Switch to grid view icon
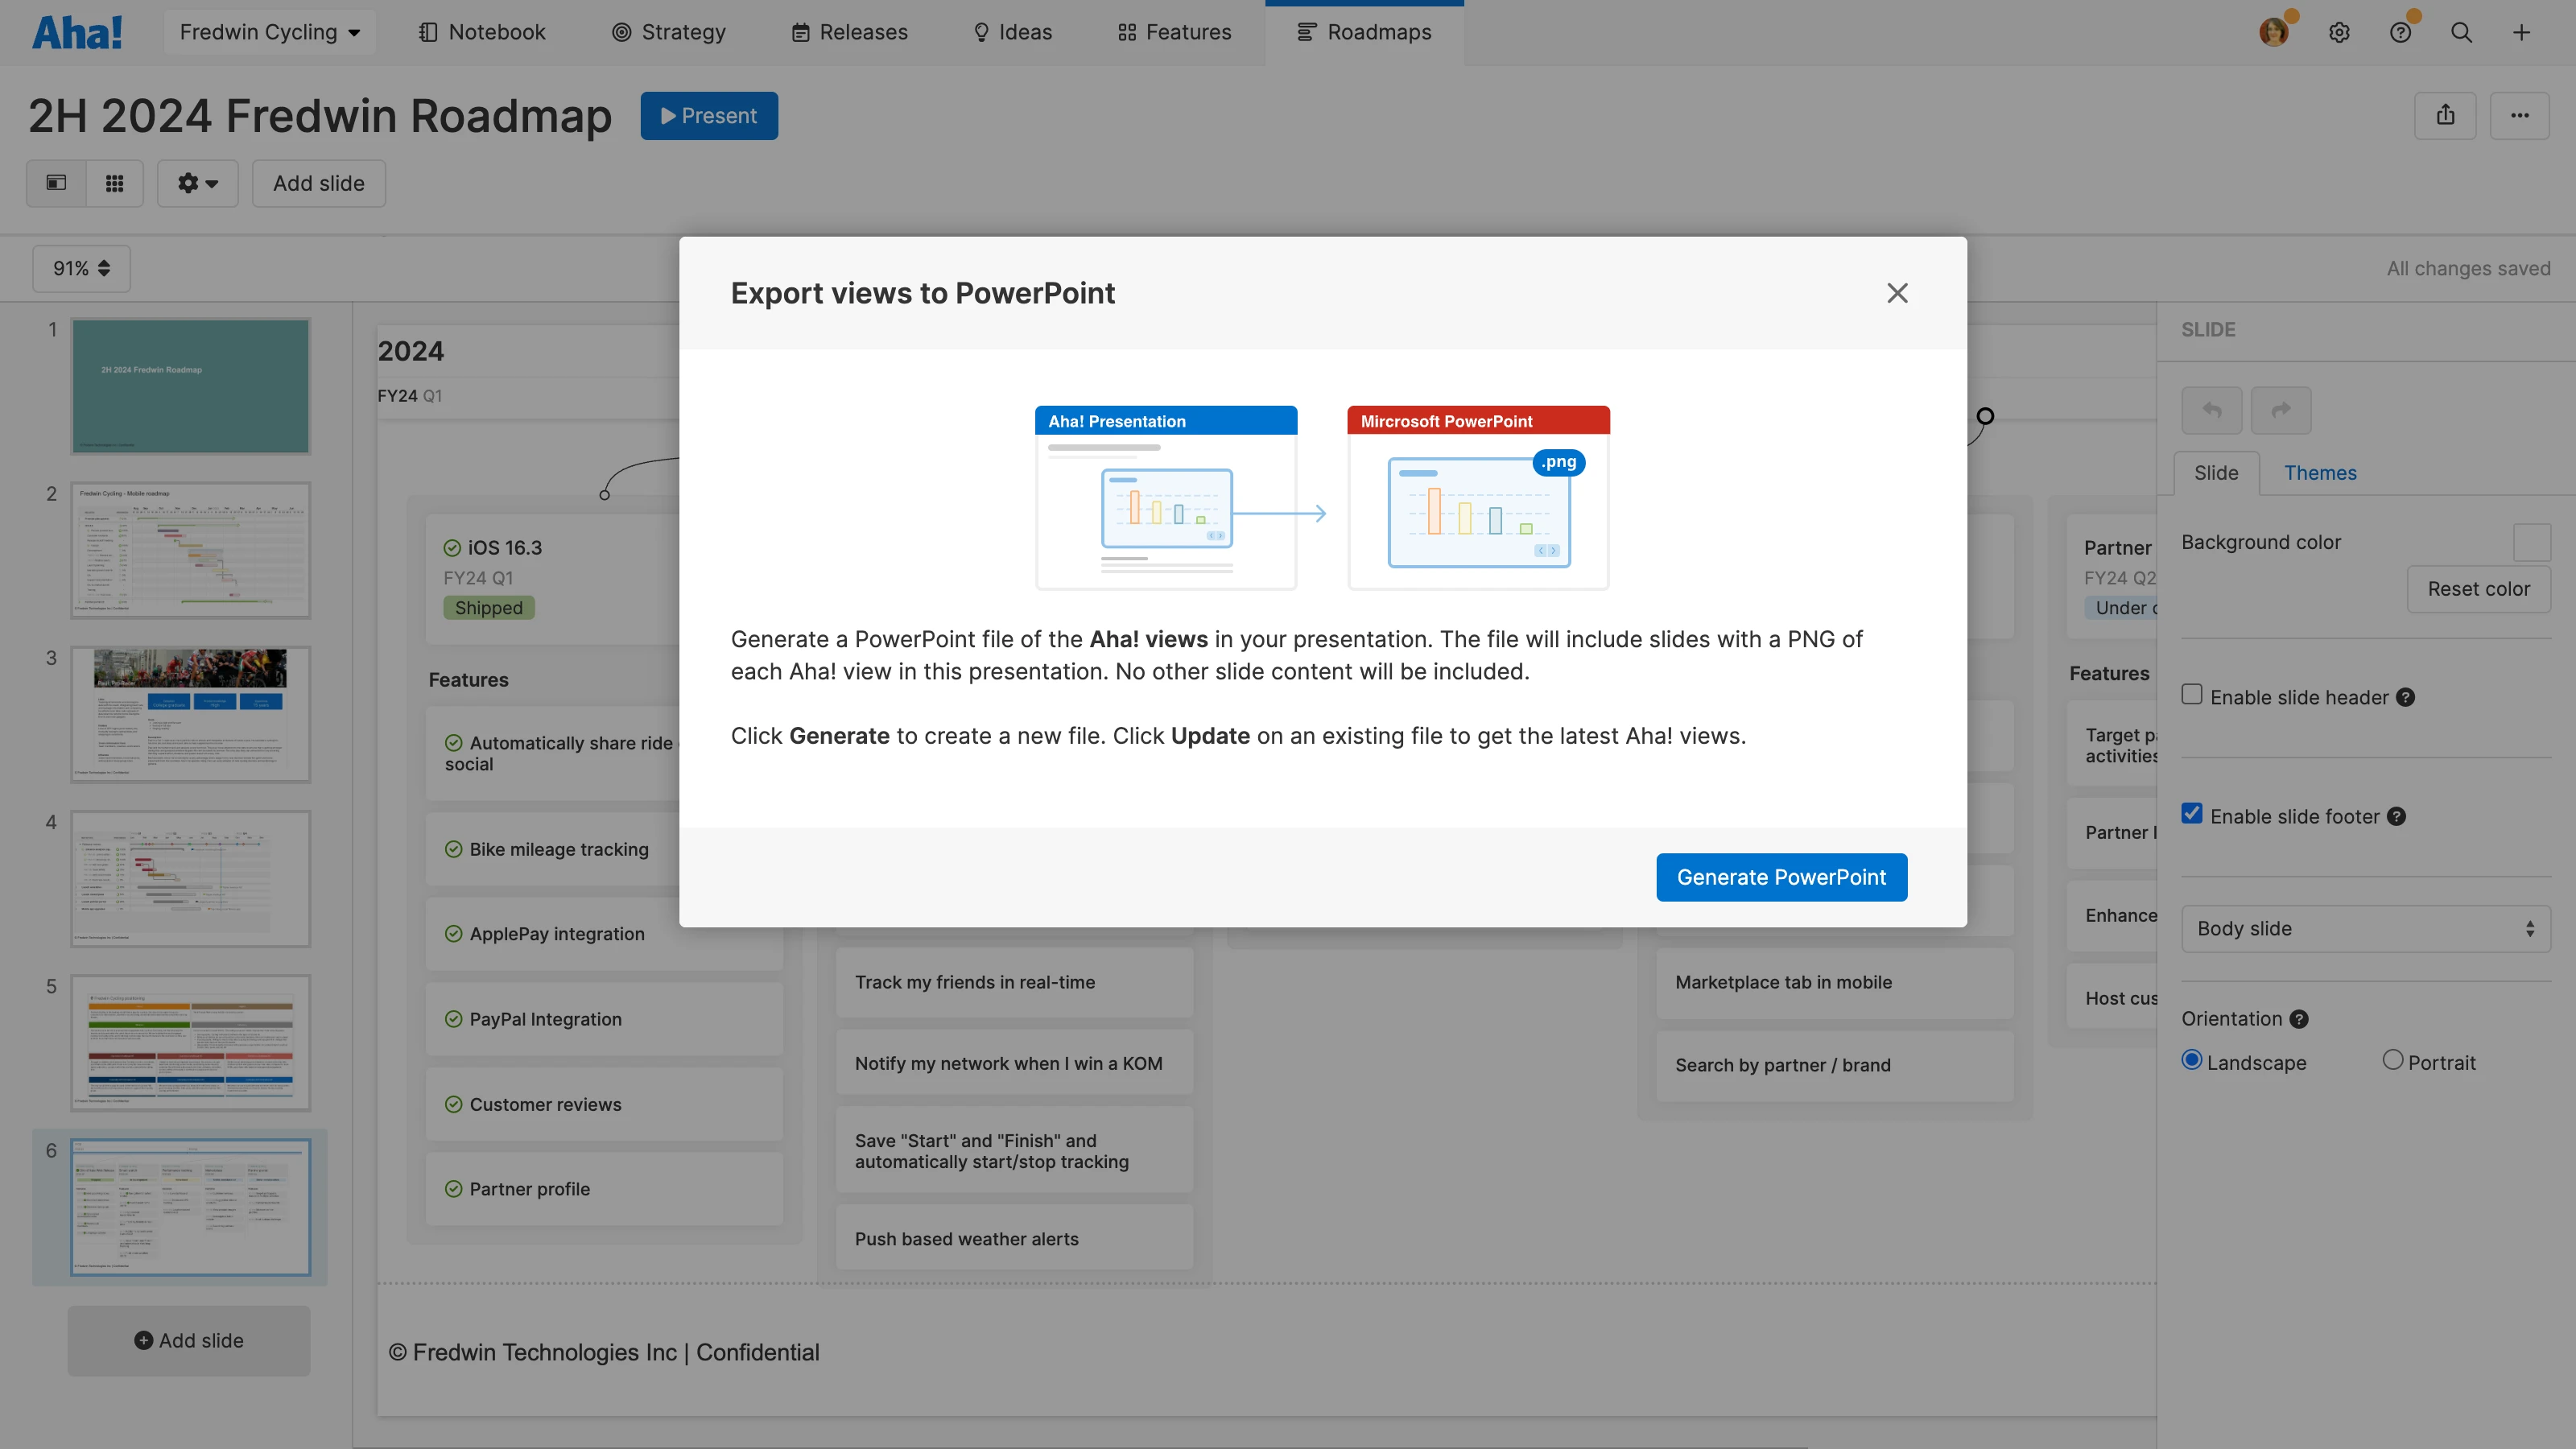This screenshot has height=1449, width=2576. pyautogui.click(x=115, y=183)
